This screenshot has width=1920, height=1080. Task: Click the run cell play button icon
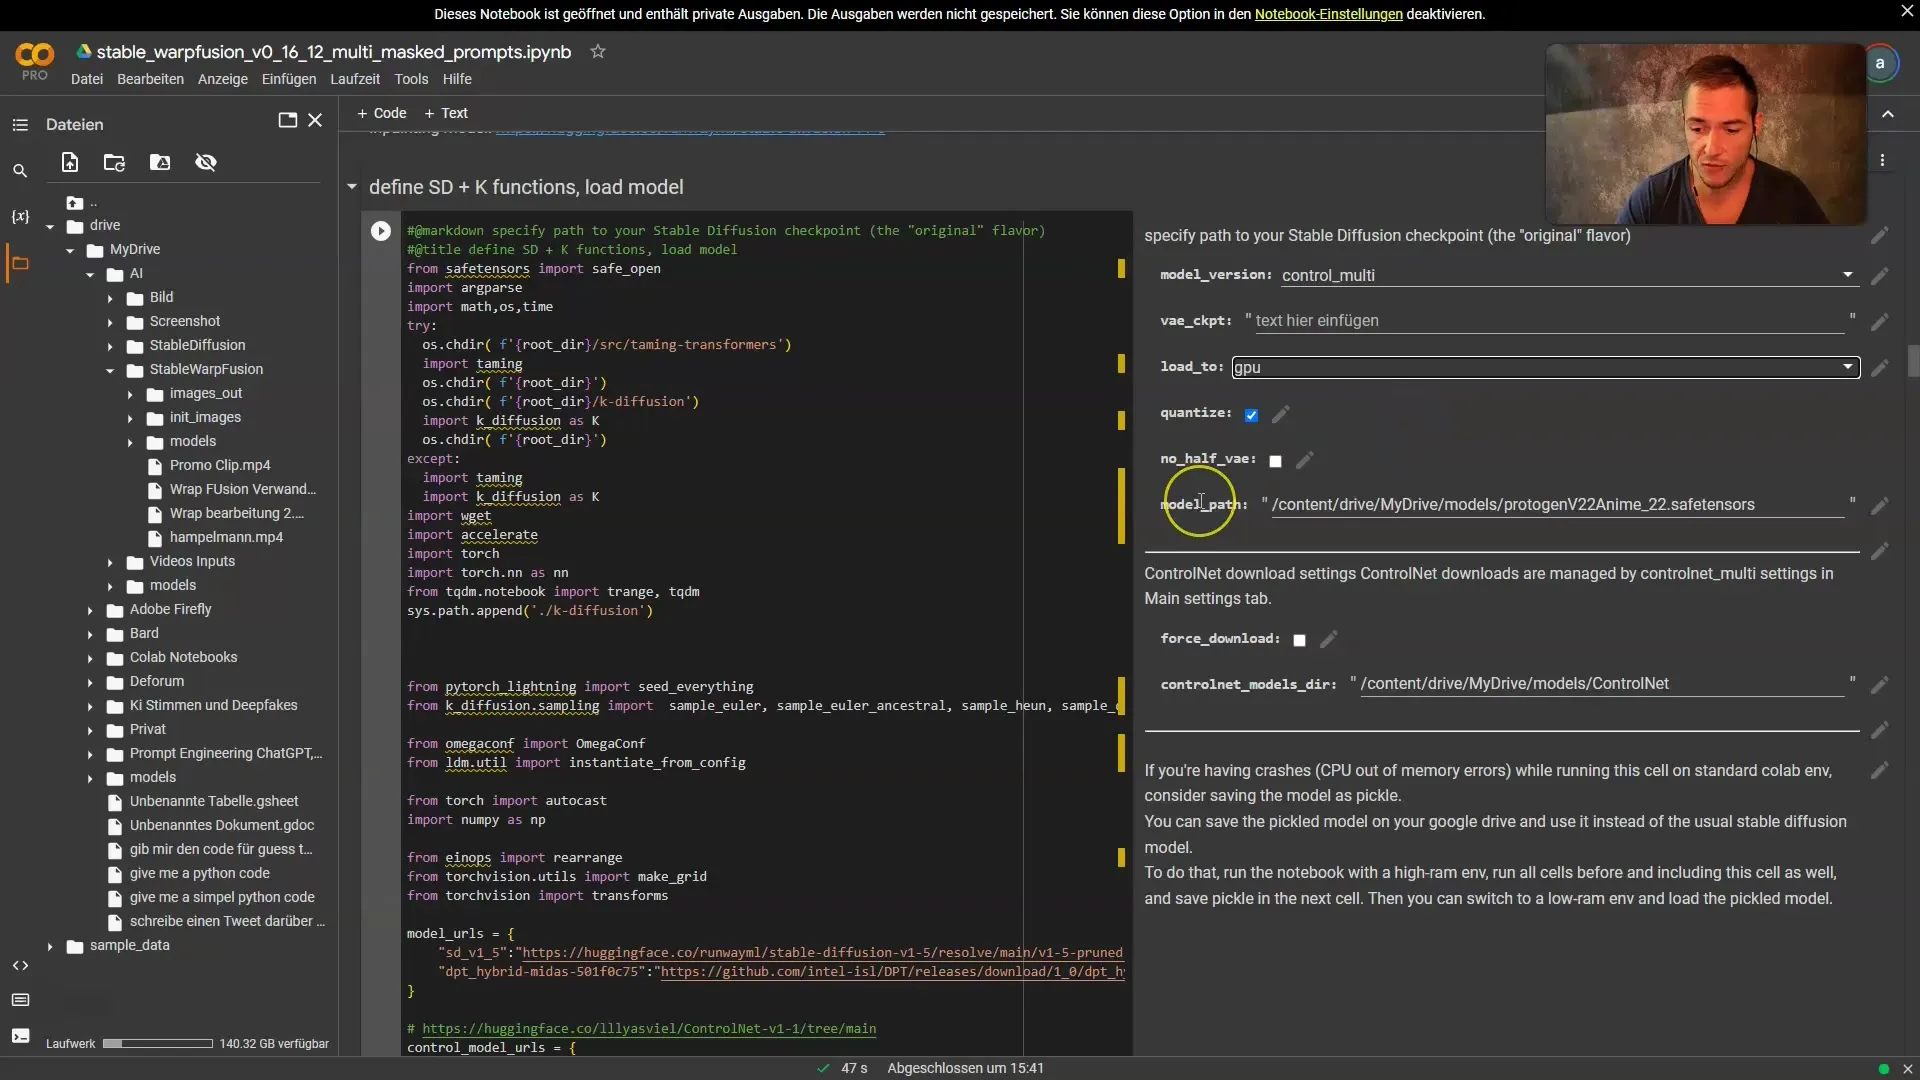380,229
